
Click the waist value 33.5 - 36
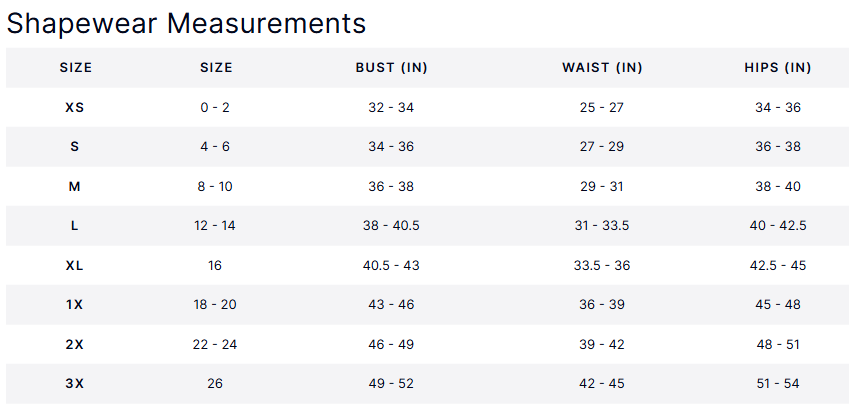coord(602,266)
